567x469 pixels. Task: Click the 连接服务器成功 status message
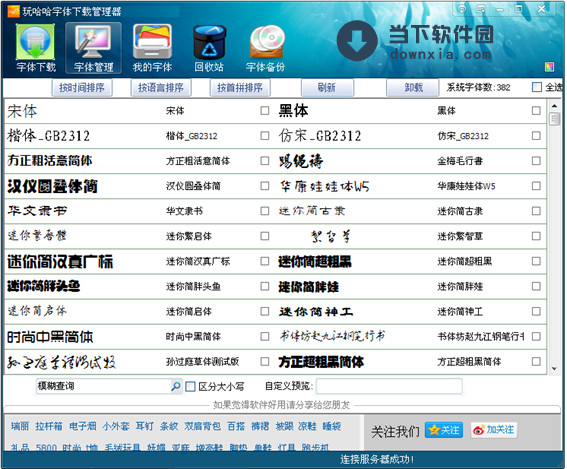(x=376, y=460)
